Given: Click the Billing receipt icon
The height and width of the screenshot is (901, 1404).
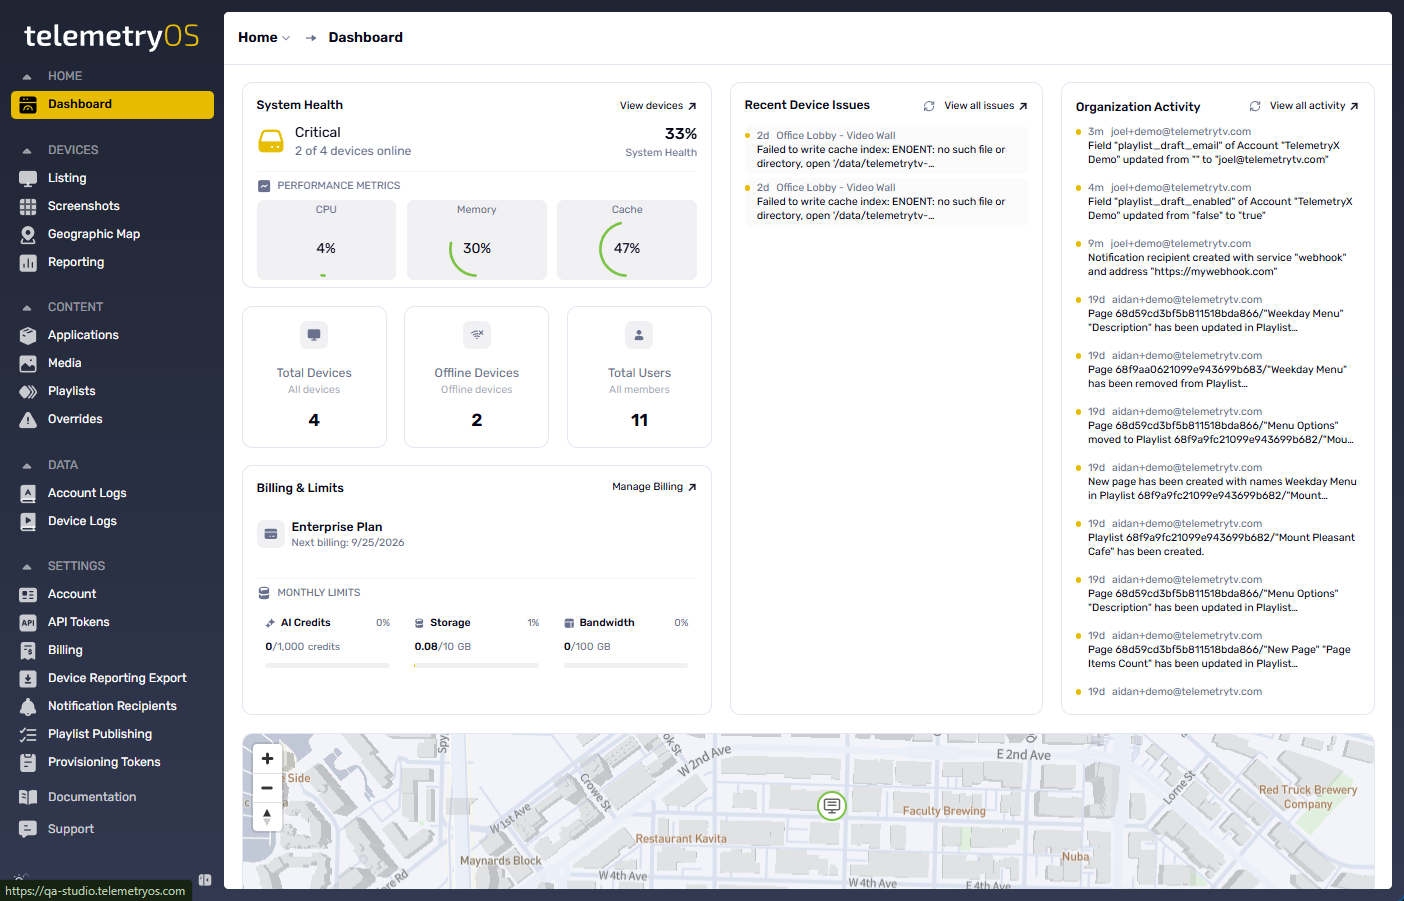Looking at the screenshot, I should [x=28, y=650].
